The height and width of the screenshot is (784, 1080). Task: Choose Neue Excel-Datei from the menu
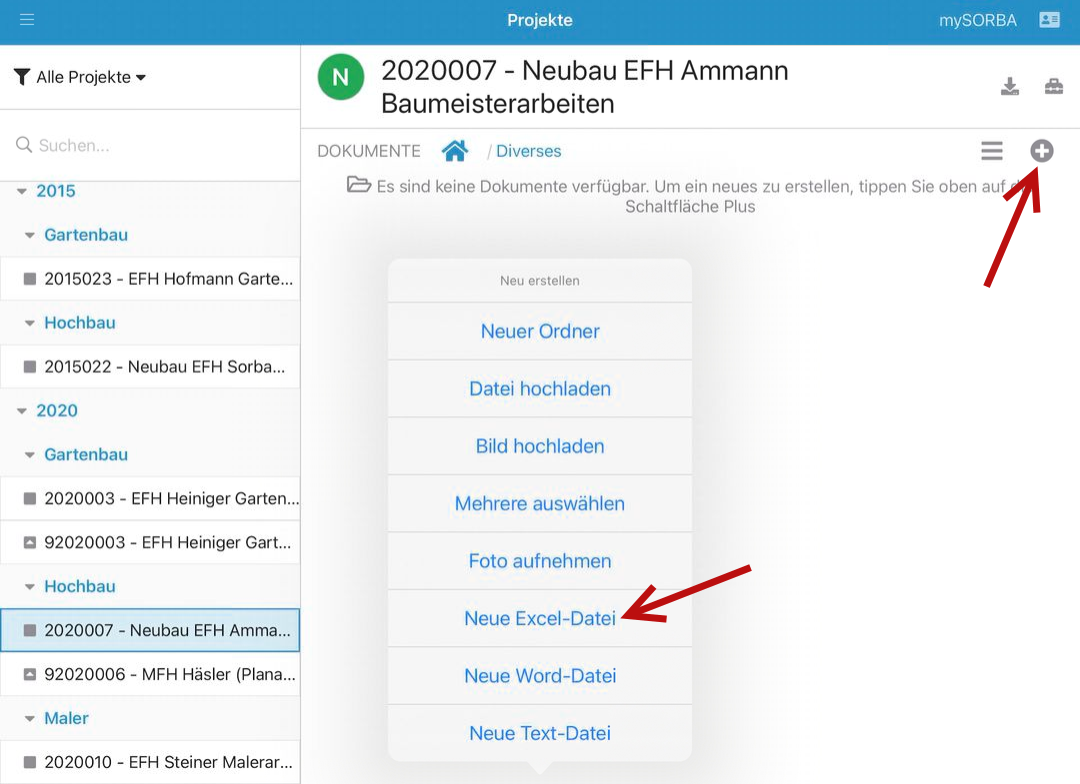point(540,619)
